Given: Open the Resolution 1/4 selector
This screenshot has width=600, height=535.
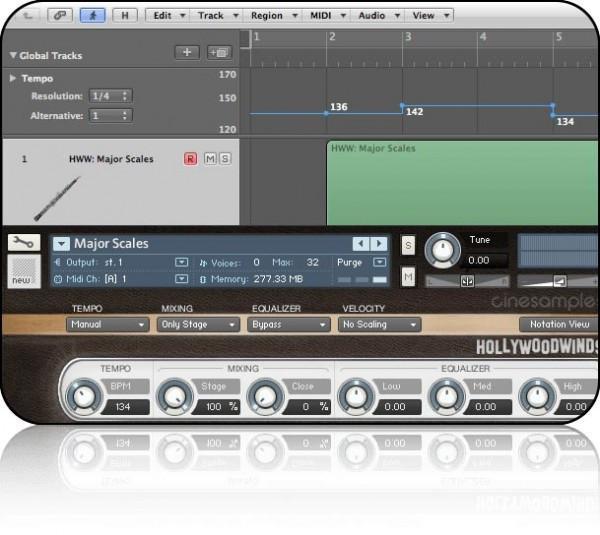Looking at the screenshot, I should pyautogui.click(x=111, y=96).
